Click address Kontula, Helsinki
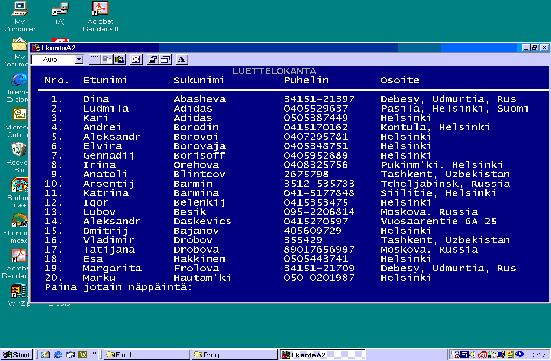Image resolution: width=551 pixels, height=361 pixels. tap(435, 127)
